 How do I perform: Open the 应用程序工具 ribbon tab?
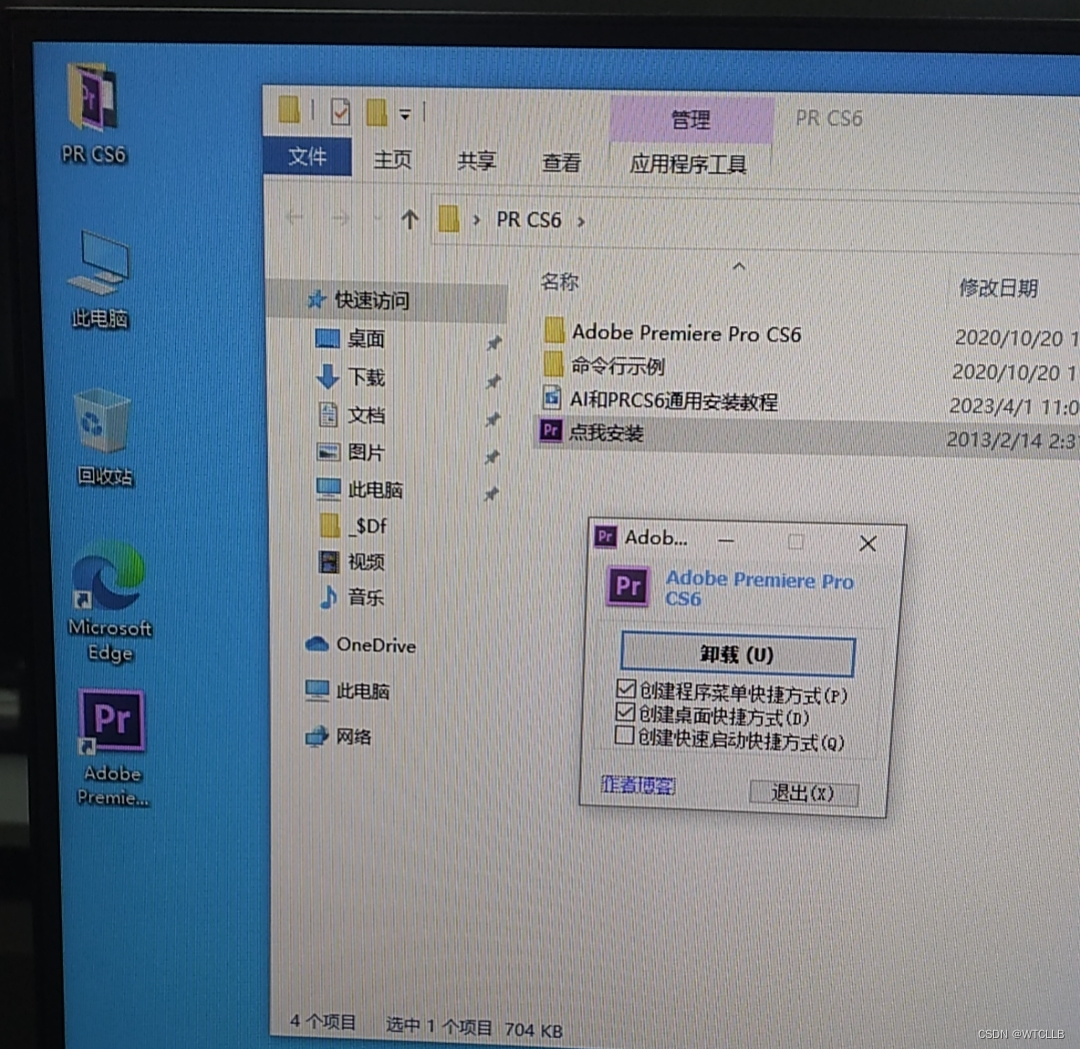point(688,164)
